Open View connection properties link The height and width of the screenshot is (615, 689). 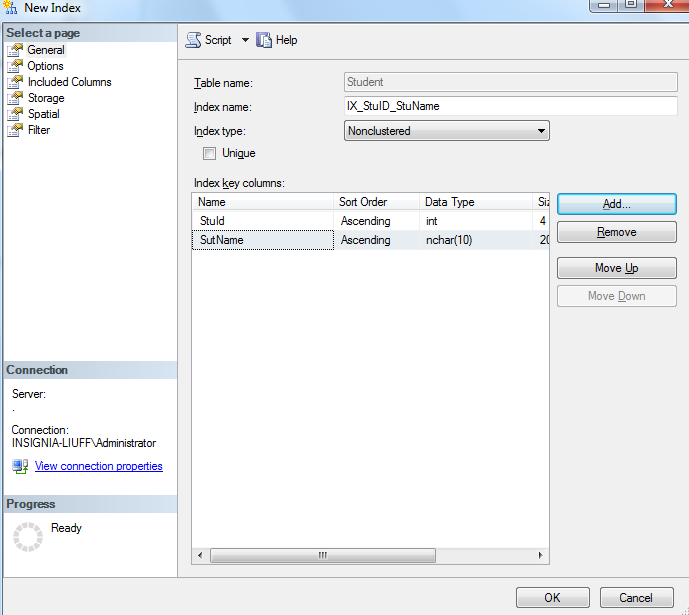tap(98, 466)
